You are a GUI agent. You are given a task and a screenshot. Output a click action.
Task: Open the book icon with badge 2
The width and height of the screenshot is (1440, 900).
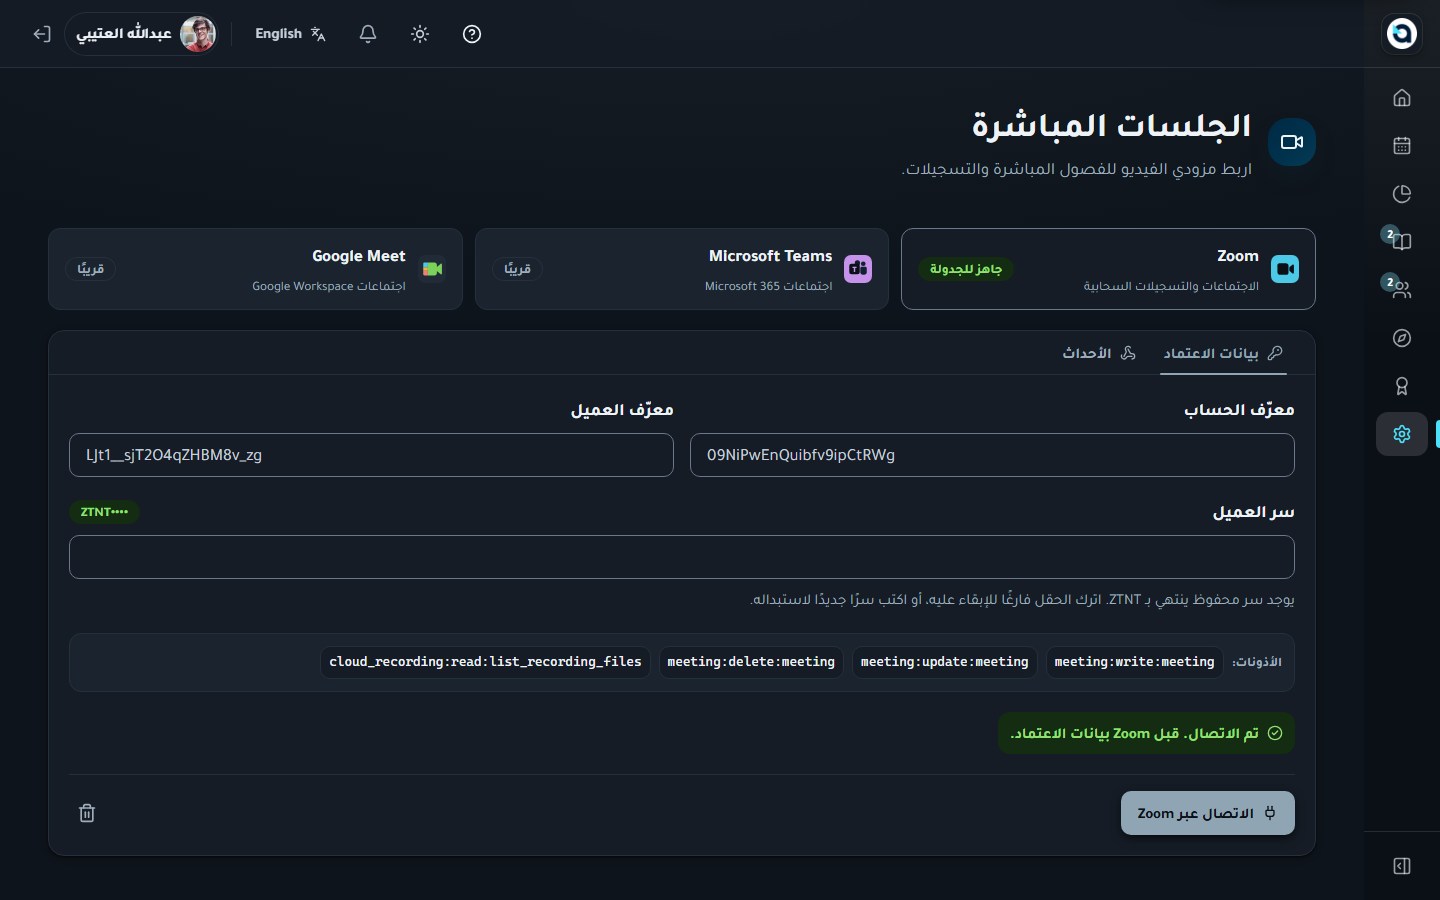(x=1401, y=241)
